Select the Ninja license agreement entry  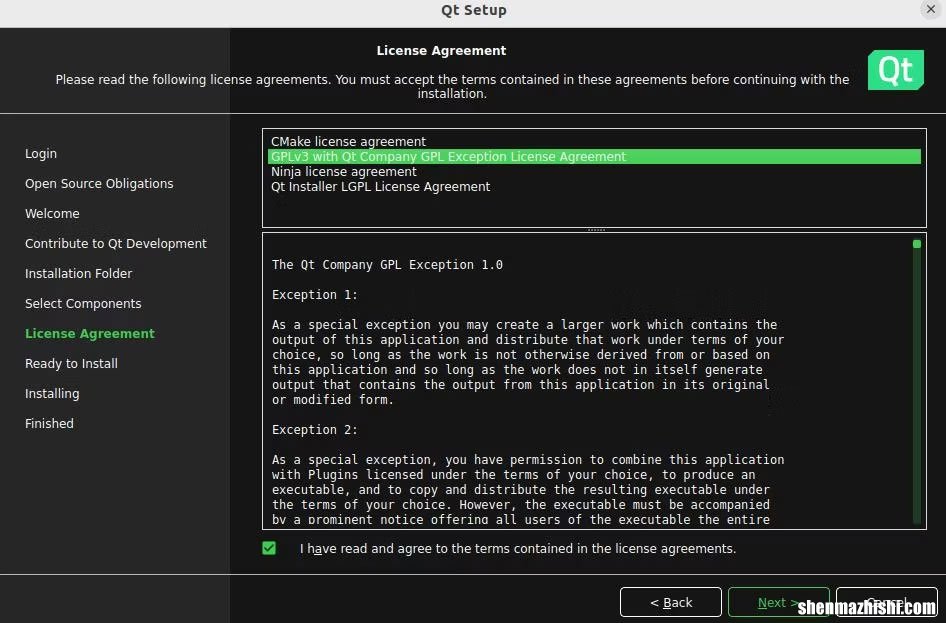click(343, 171)
